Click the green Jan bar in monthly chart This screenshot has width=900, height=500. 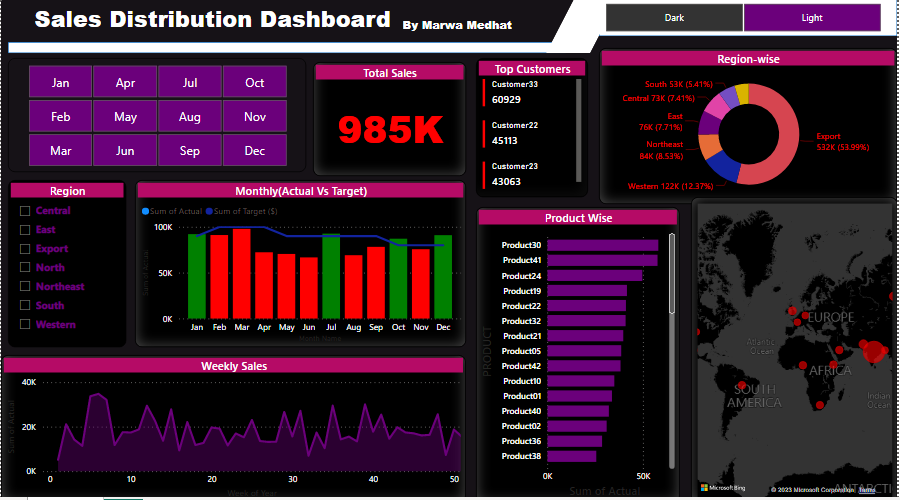click(x=197, y=276)
